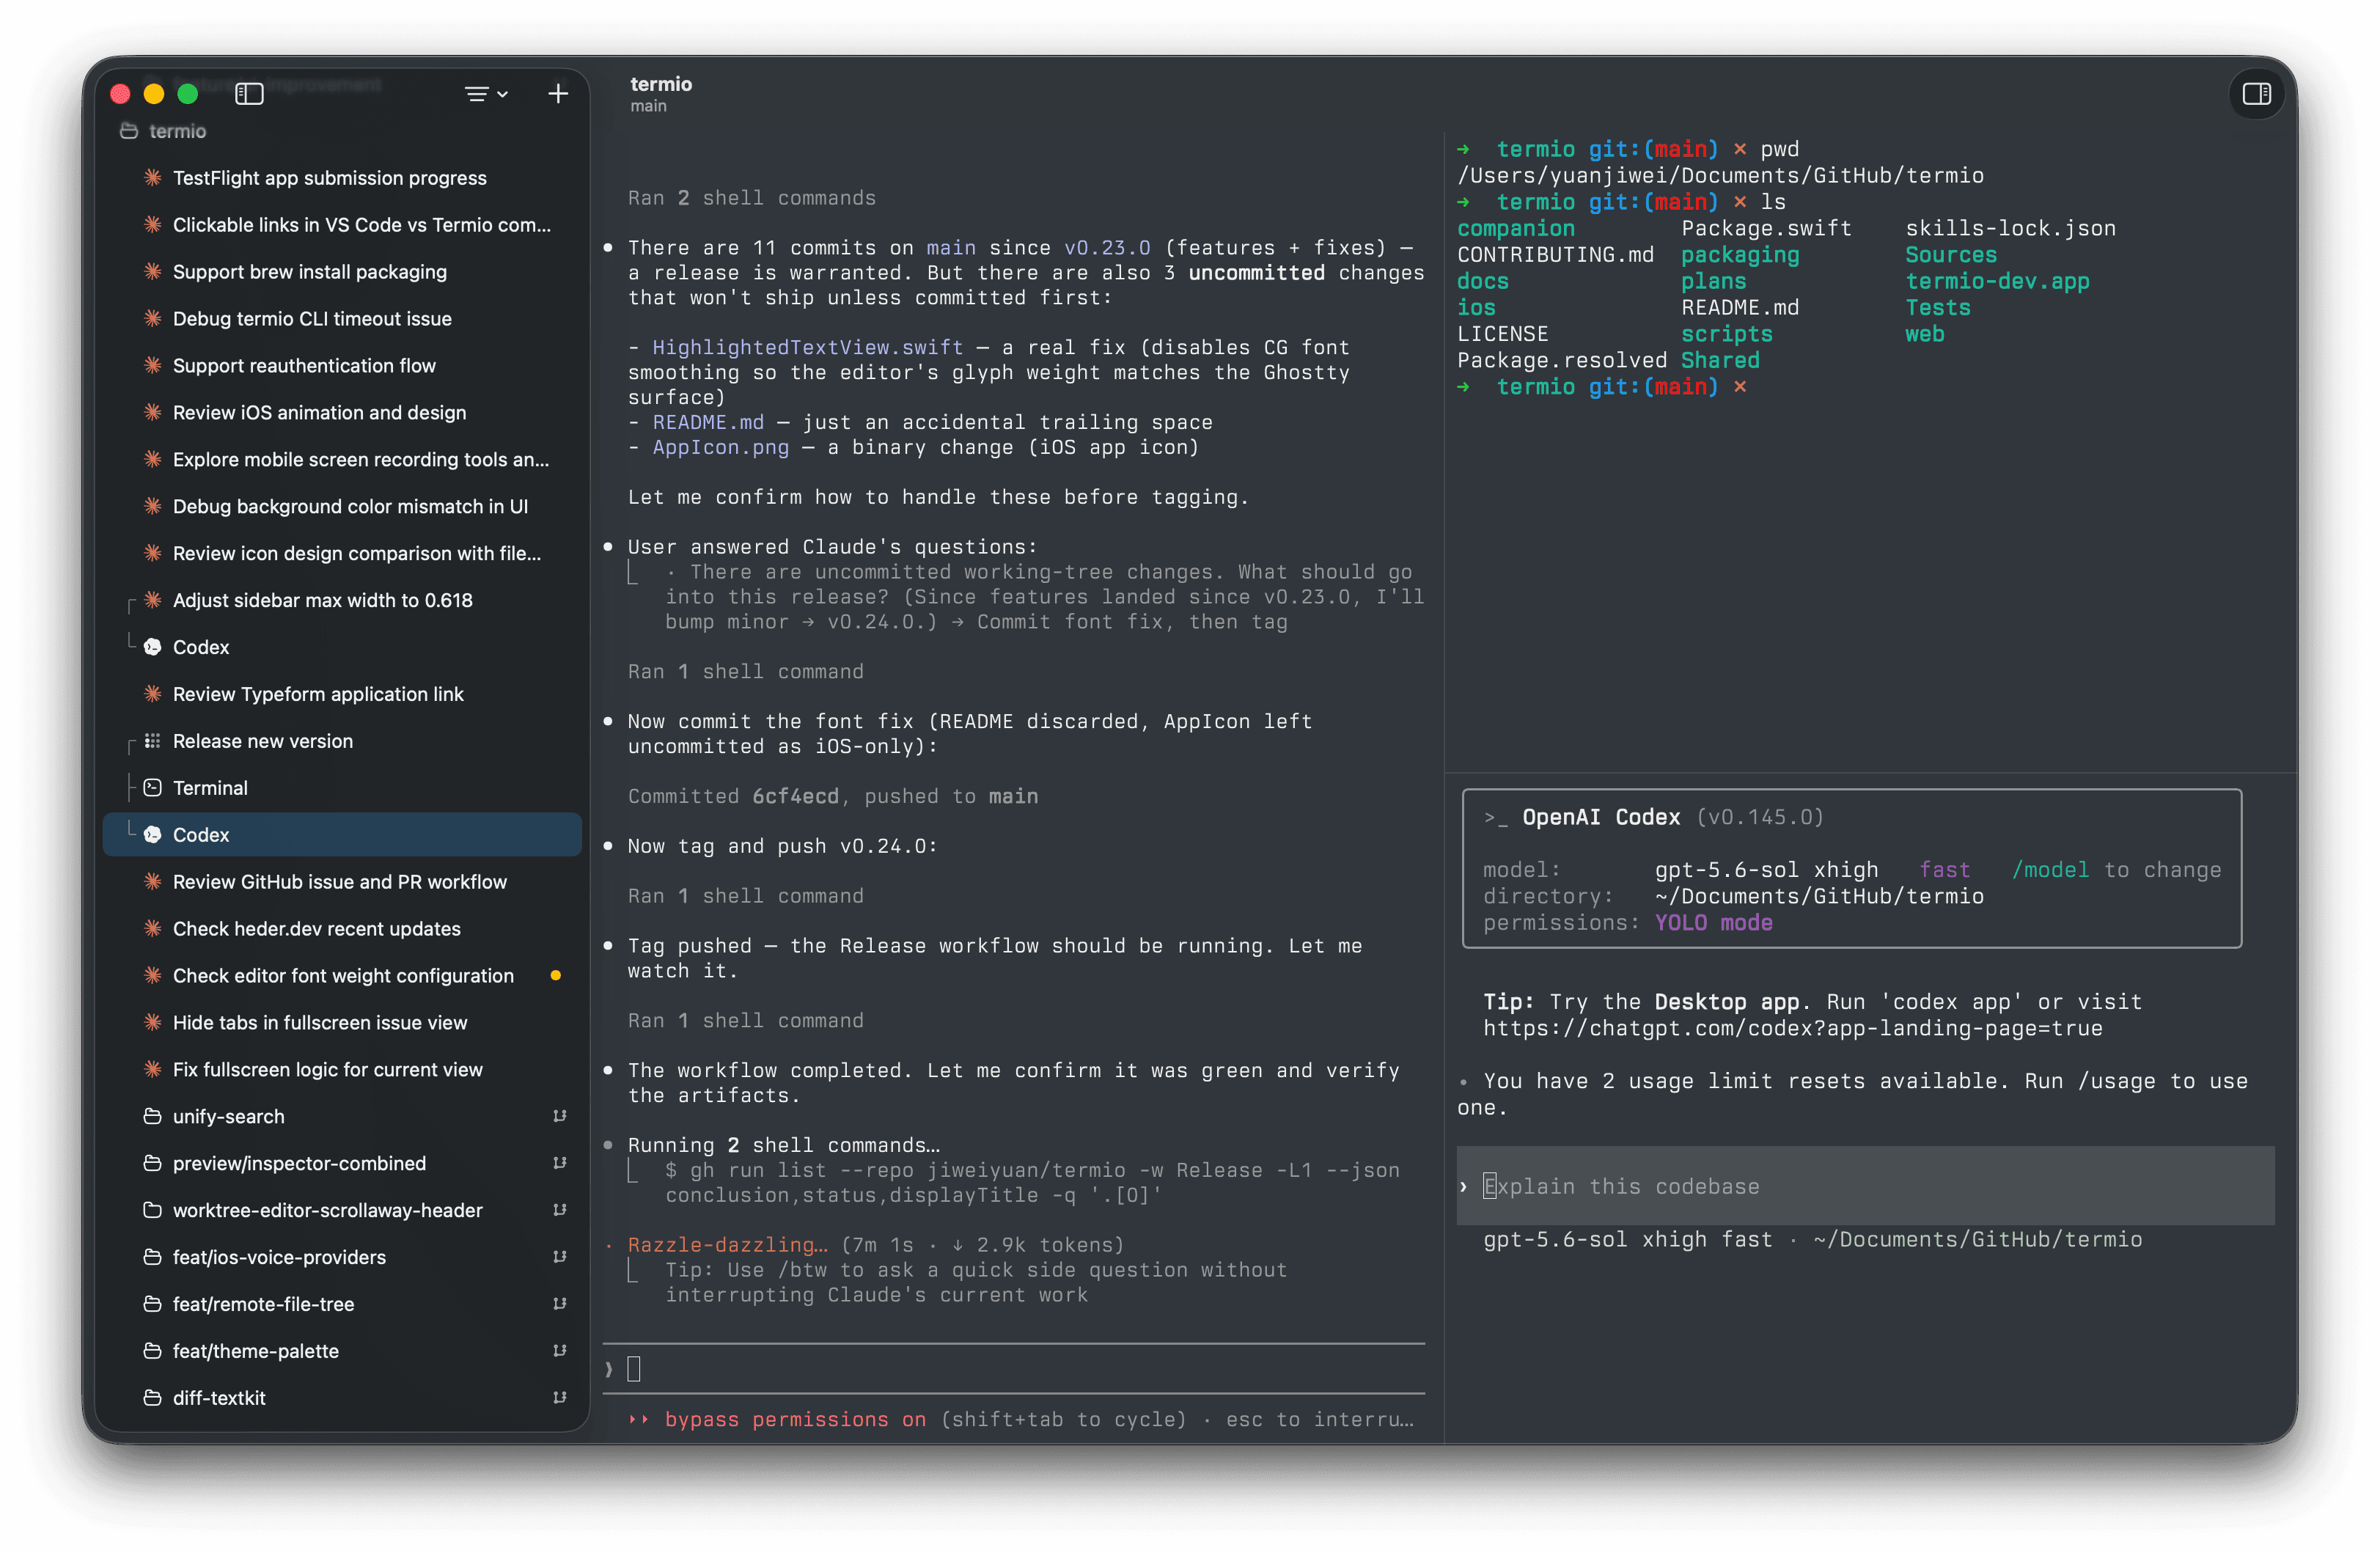
Task: Click 'termio-dev.app' in terminal ls output
Action: pos(1997,281)
